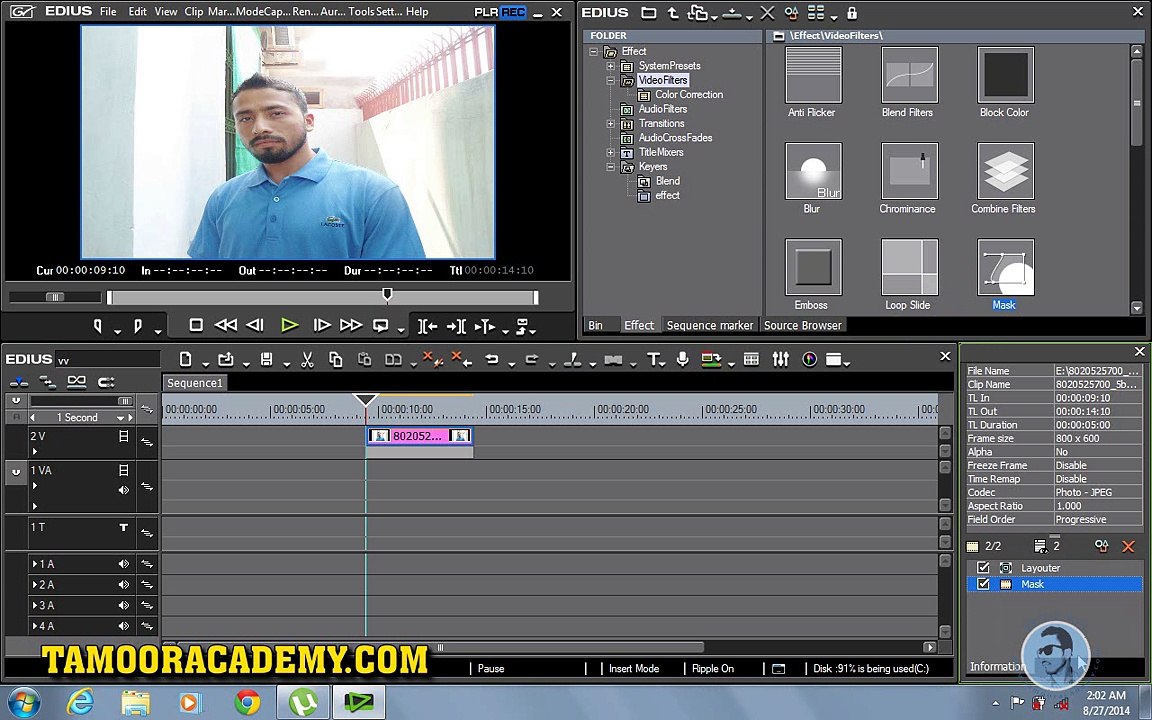
Task: Click the Fast Forward button
Action: [x=350, y=325]
